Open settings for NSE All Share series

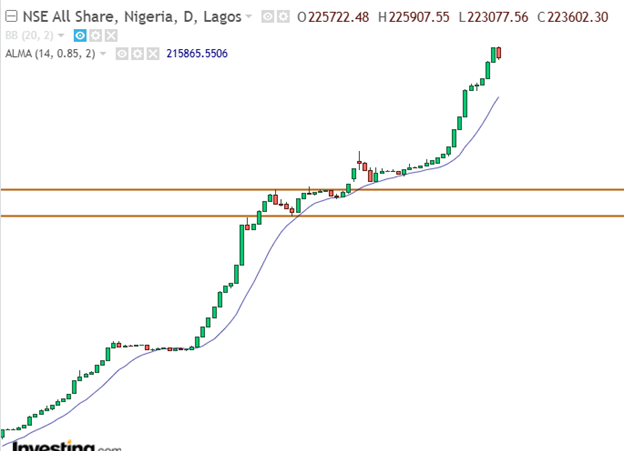click(283, 17)
